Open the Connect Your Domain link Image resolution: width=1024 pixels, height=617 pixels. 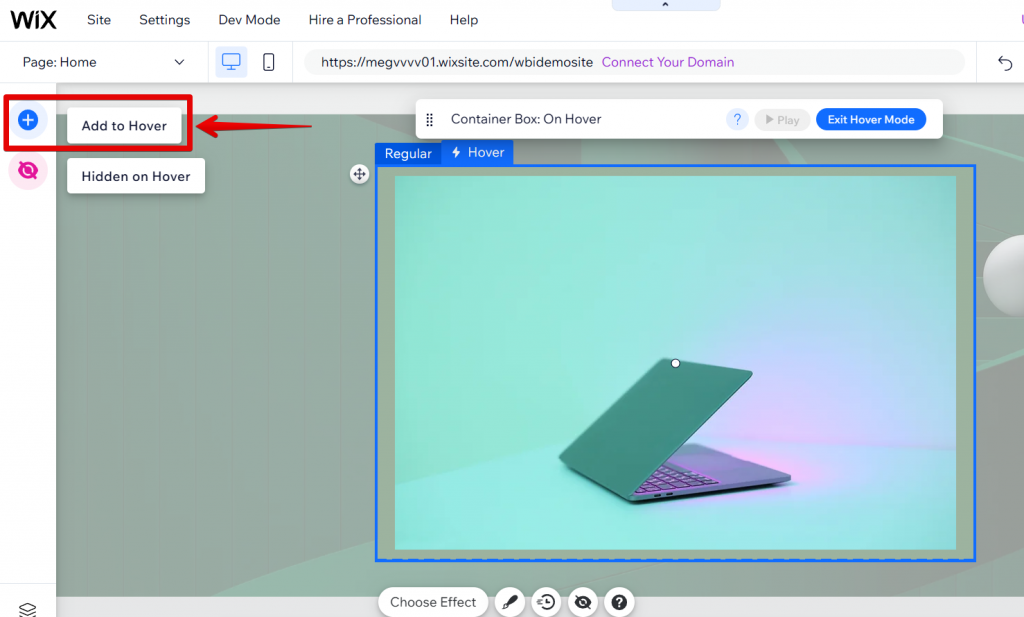[667, 61]
